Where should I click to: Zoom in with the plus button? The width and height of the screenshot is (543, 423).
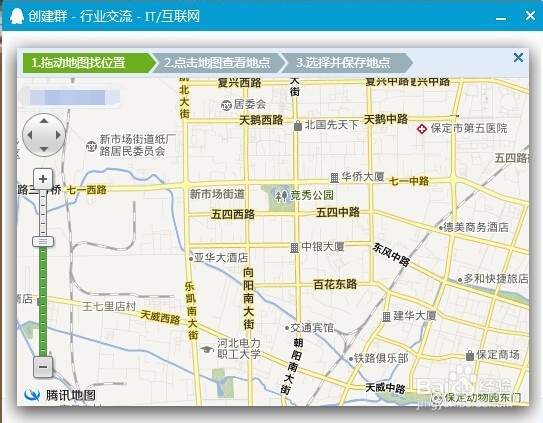[x=43, y=179]
